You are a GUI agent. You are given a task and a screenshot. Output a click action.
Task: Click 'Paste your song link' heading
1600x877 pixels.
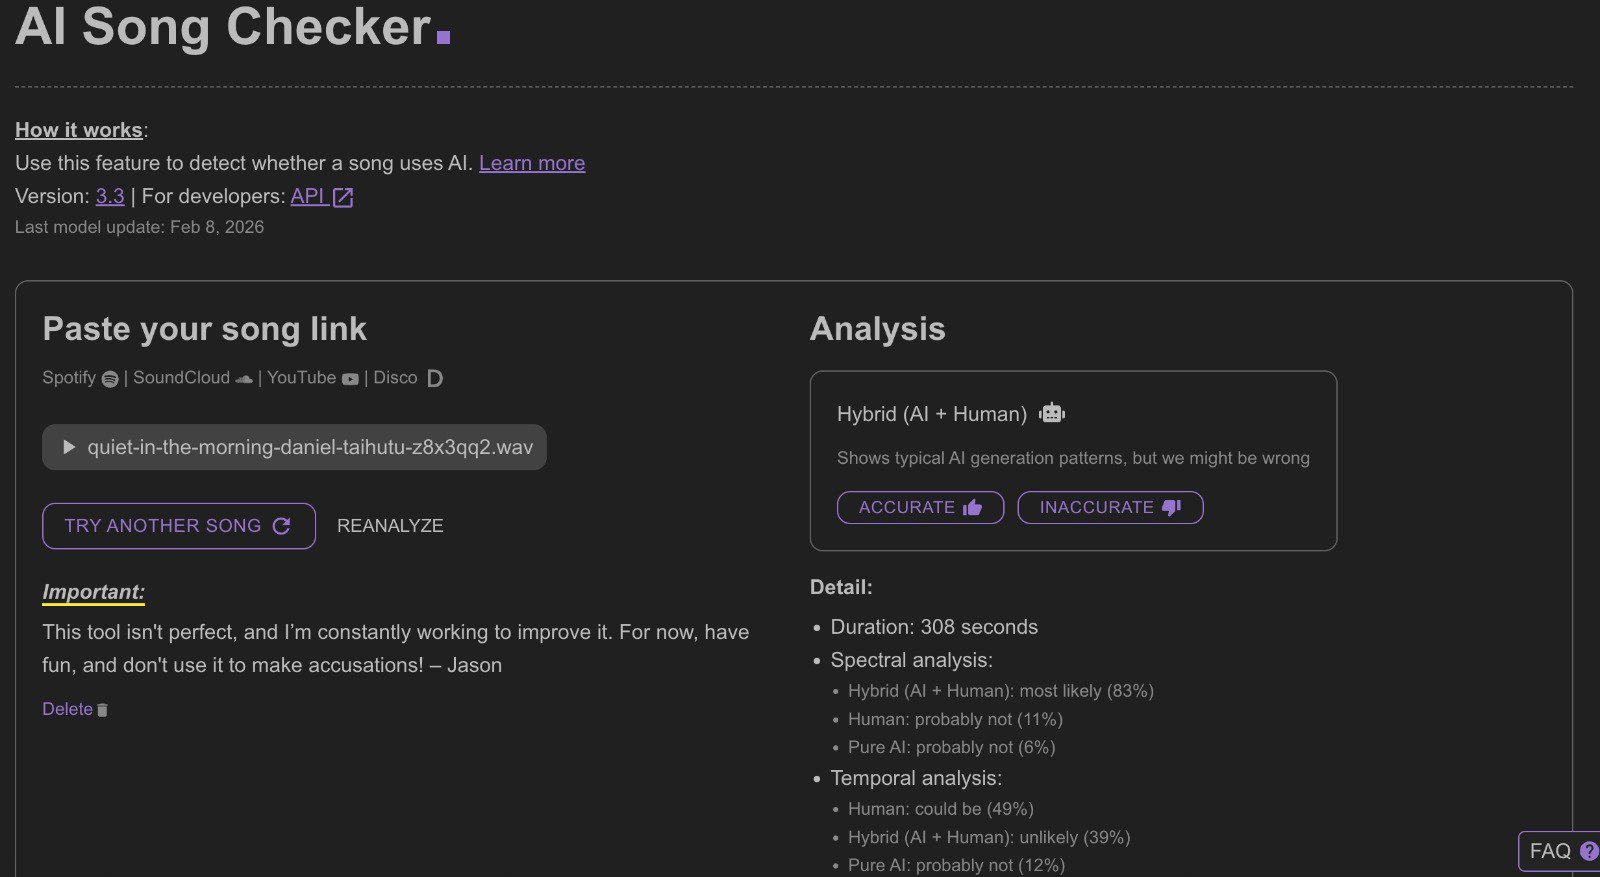(205, 329)
